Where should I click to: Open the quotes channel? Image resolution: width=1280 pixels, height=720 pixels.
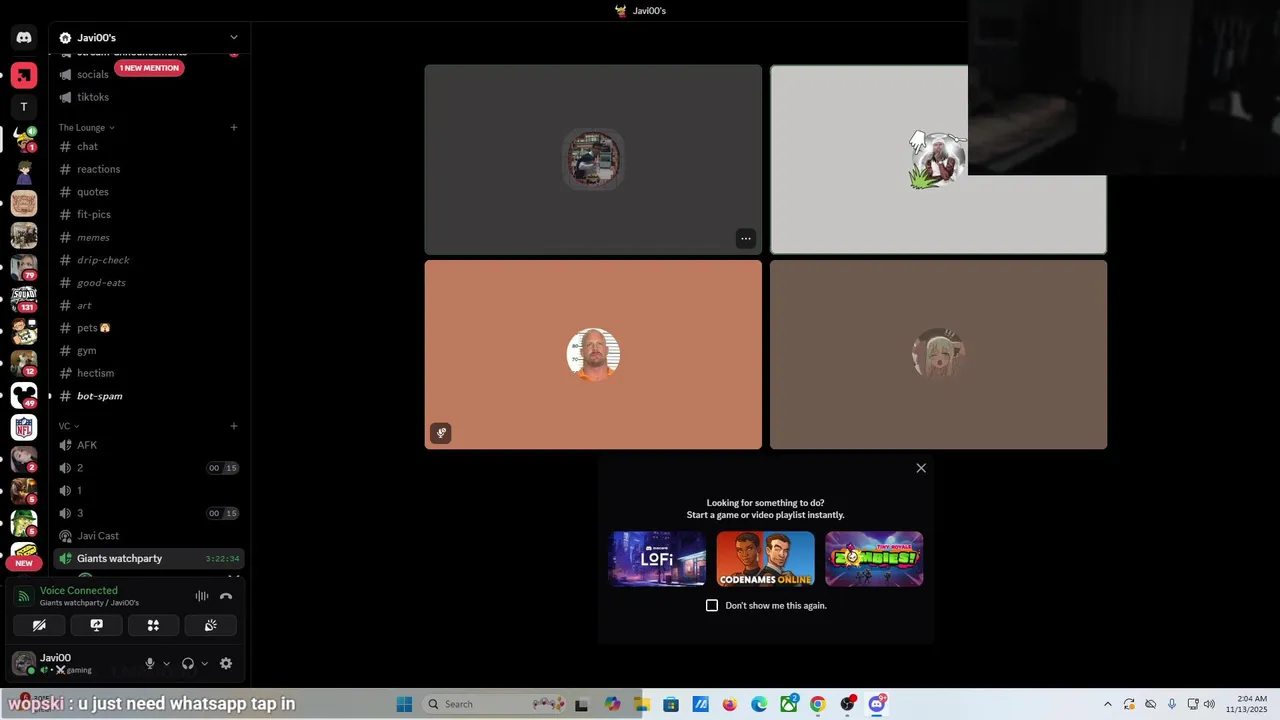pyautogui.click(x=149, y=192)
